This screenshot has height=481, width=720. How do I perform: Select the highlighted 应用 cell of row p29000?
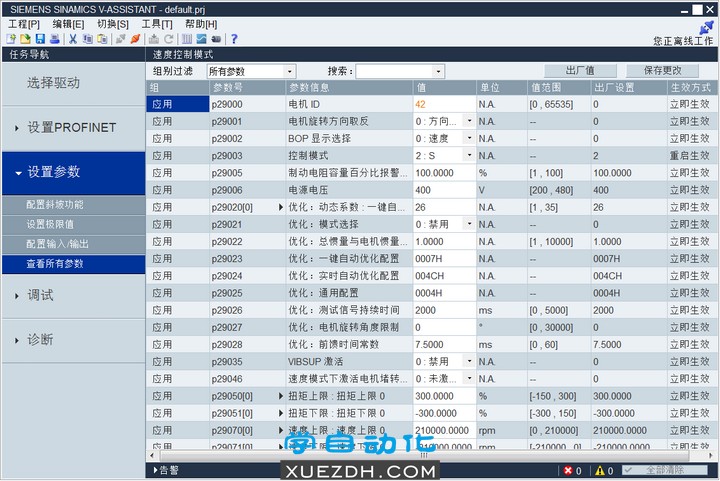click(x=178, y=104)
